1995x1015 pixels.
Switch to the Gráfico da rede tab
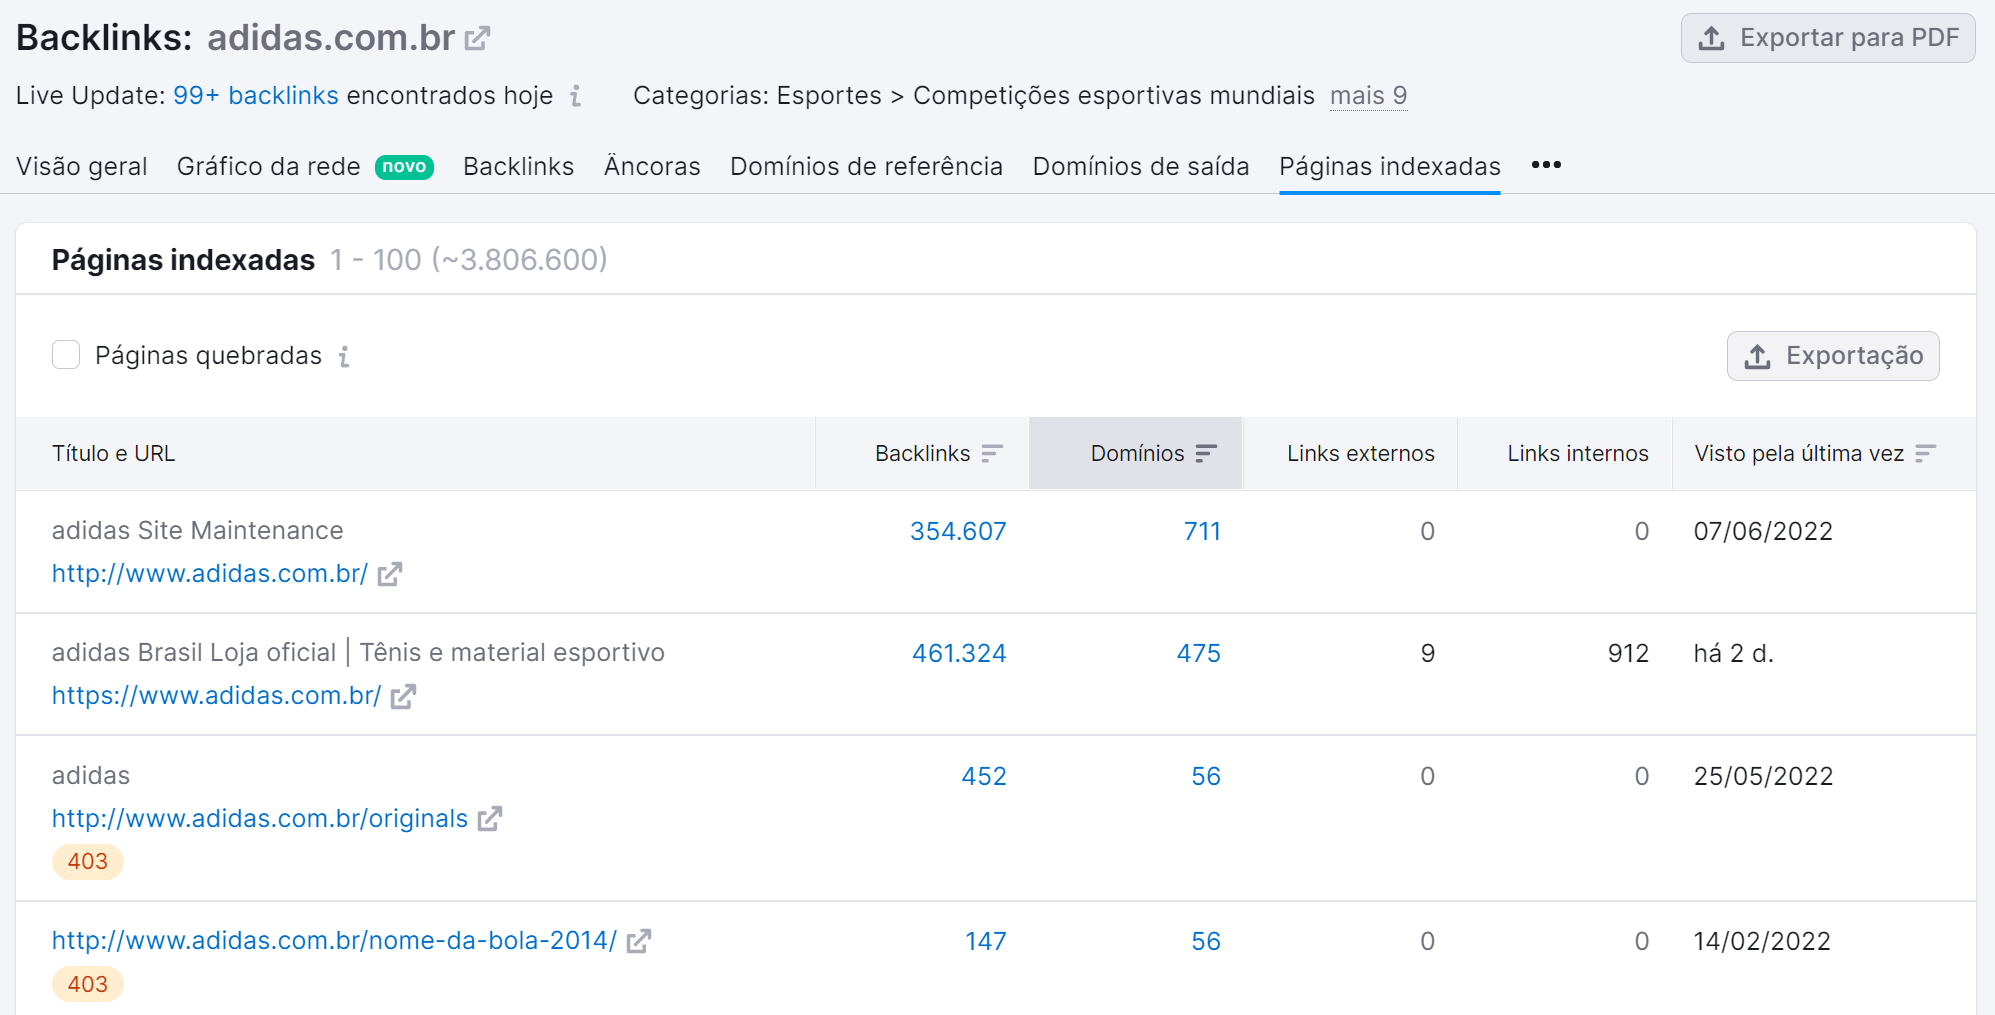(x=268, y=166)
